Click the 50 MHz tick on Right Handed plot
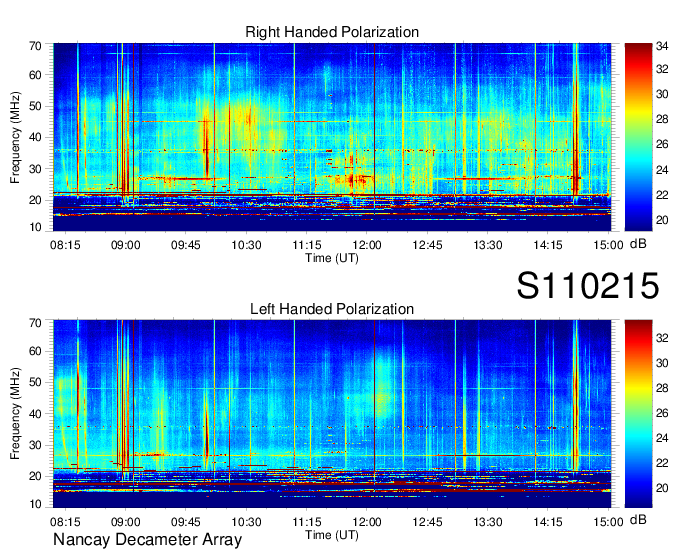This screenshot has width=680, height=552. 35,107
